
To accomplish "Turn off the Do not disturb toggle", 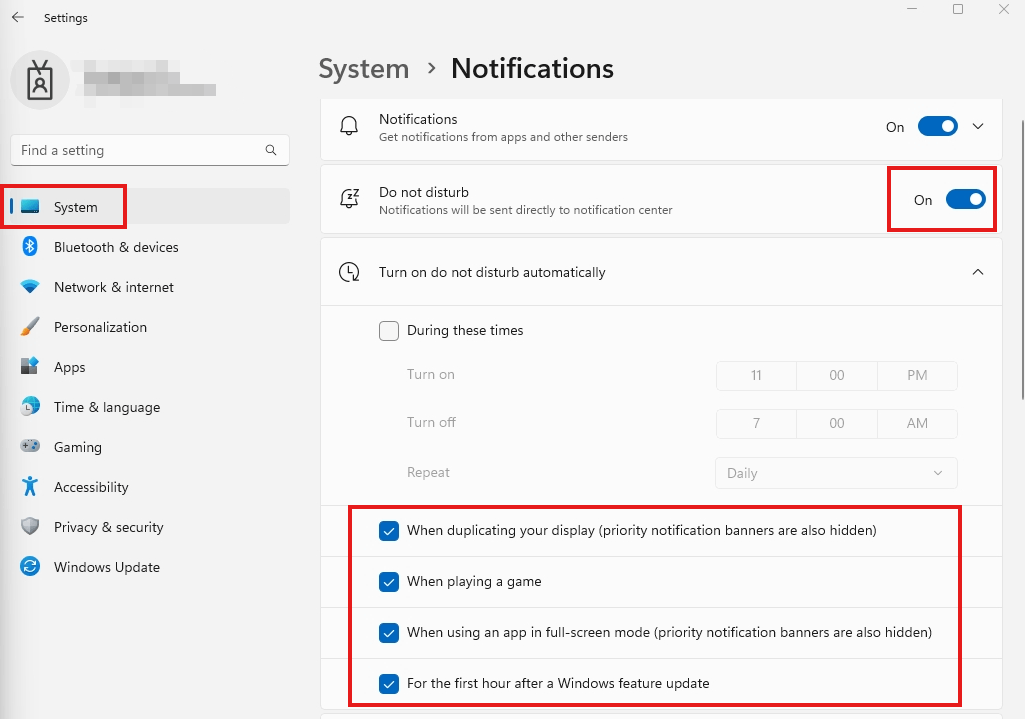I will 966,199.
